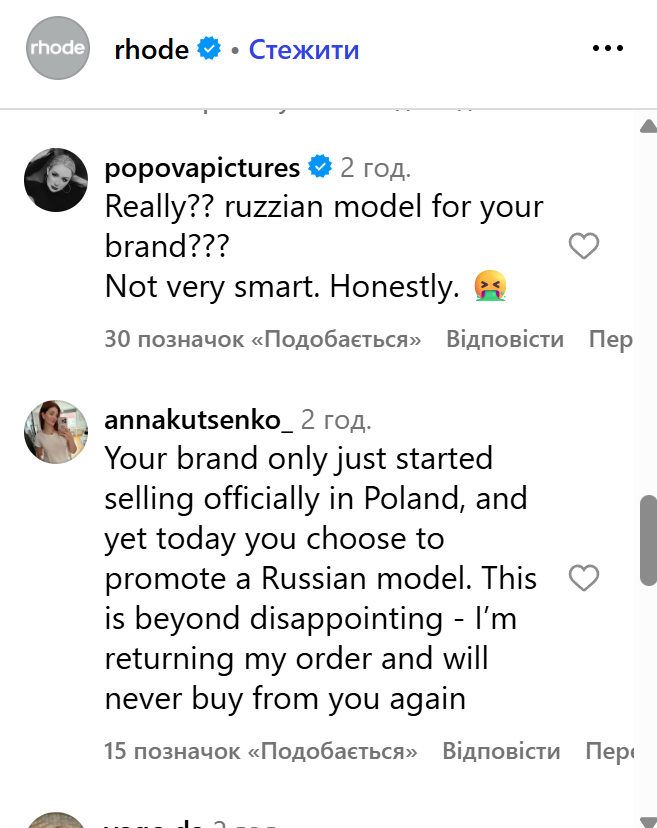Open the three-dot more options menu

(x=608, y=48)
